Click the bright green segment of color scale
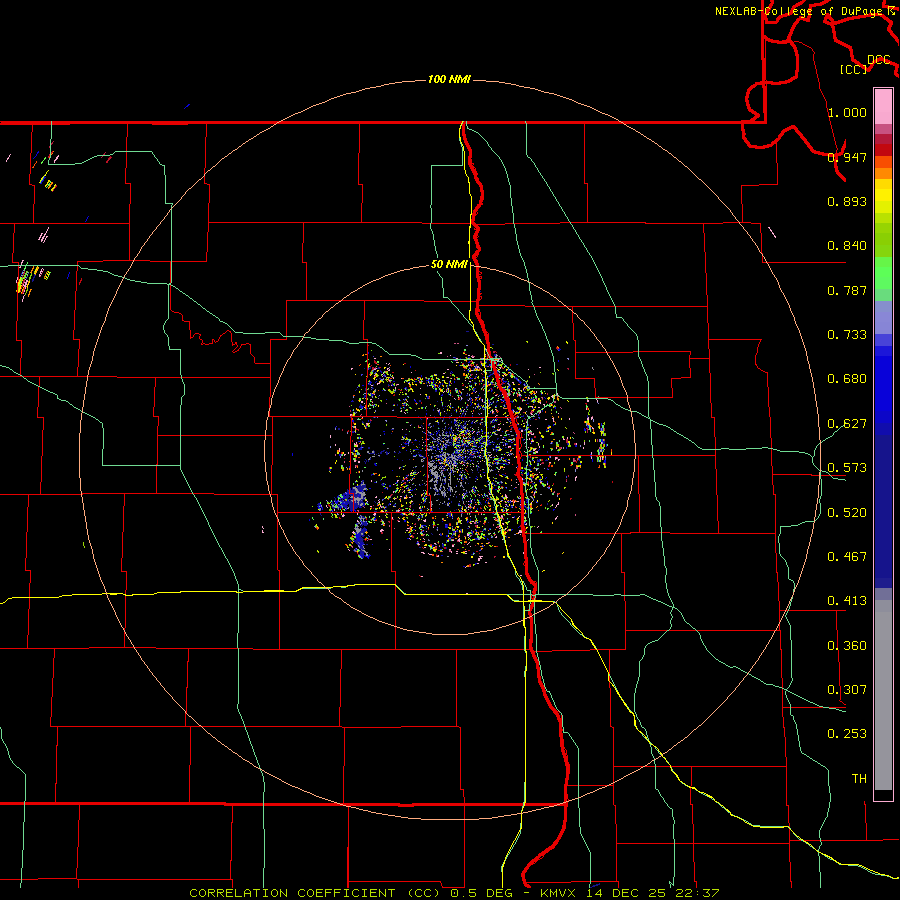The width and height of the screenshot is (900, 900). coord(883,273)
